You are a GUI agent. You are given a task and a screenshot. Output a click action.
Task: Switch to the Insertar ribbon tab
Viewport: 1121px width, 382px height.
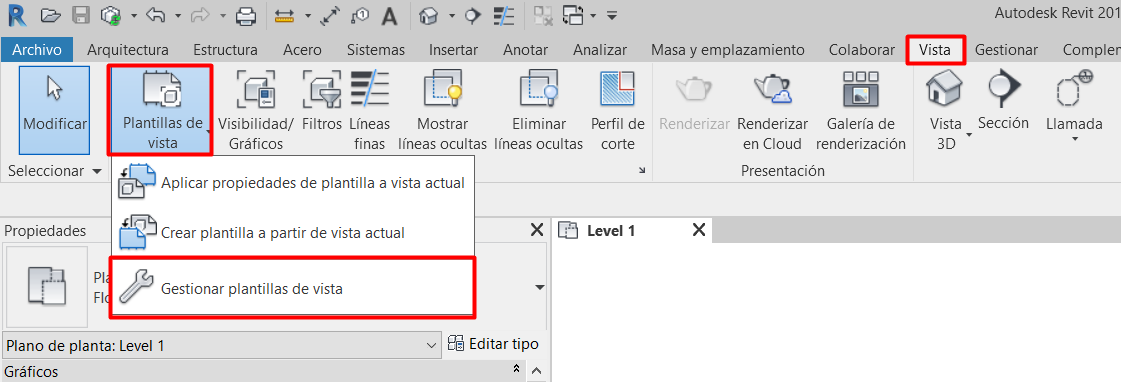tap(454, 50)
